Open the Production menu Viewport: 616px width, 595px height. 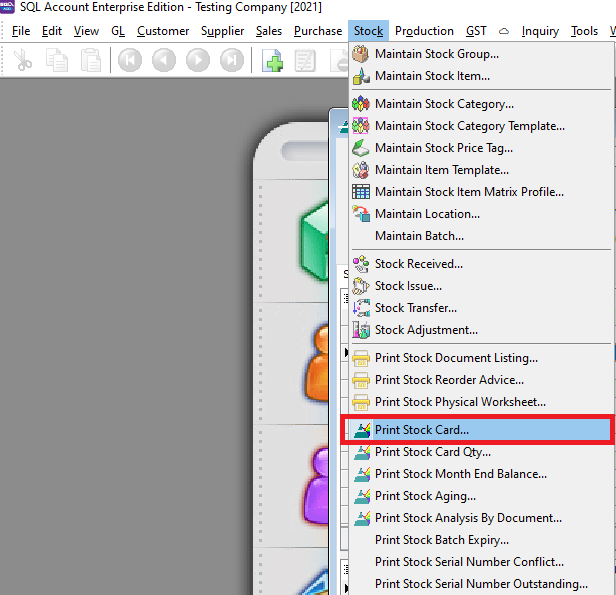pyautogui.click(x=424, y=31)
